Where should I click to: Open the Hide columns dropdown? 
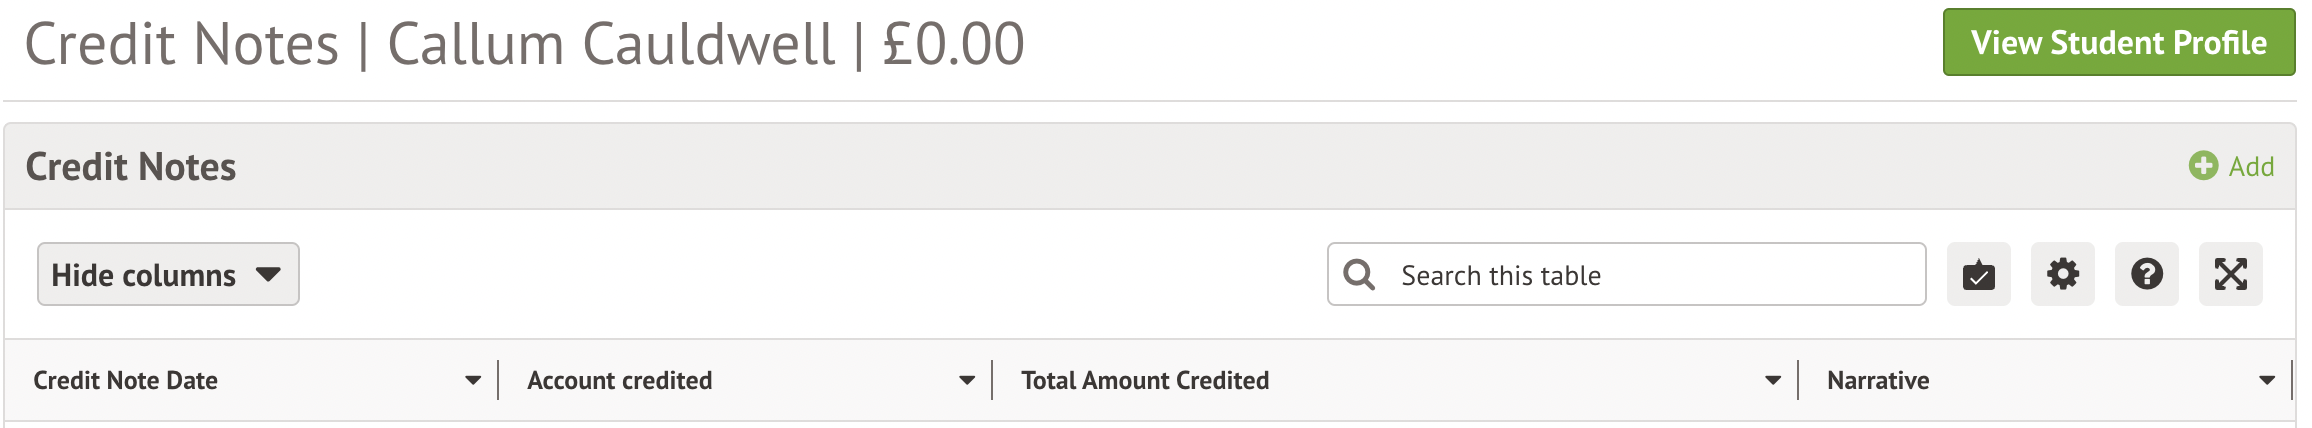pyautogui.click(x=168, y=275)
